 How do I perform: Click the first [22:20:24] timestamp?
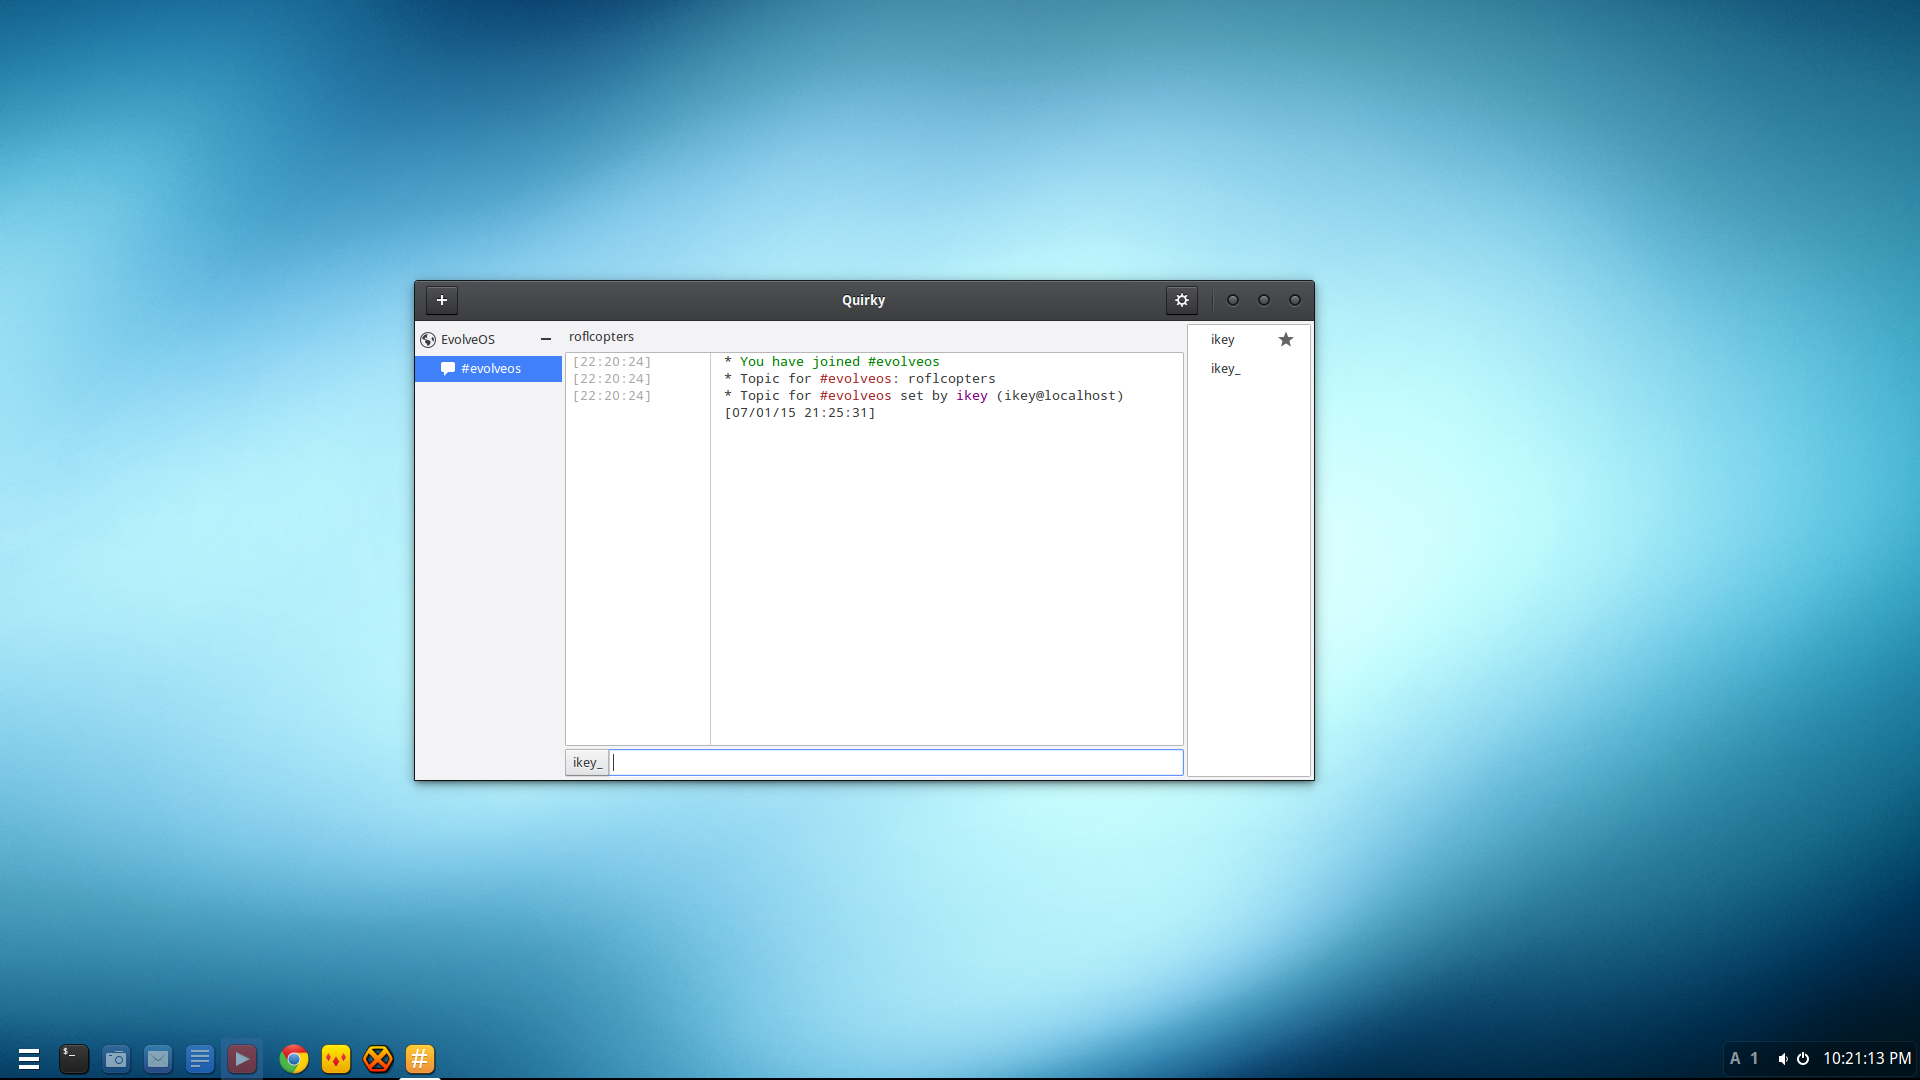pyautogui.click(x=612, y=362)
